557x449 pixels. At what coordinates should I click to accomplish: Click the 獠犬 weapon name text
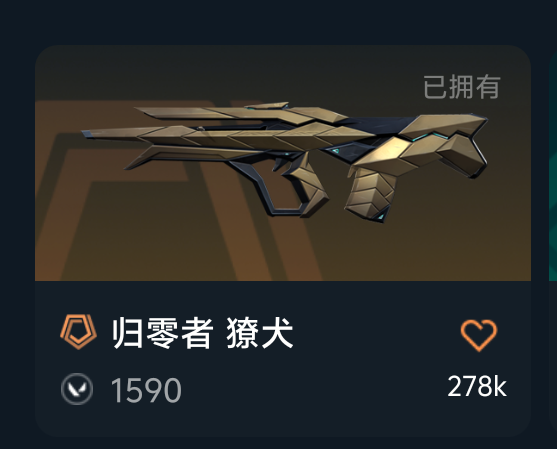[260, 333]
